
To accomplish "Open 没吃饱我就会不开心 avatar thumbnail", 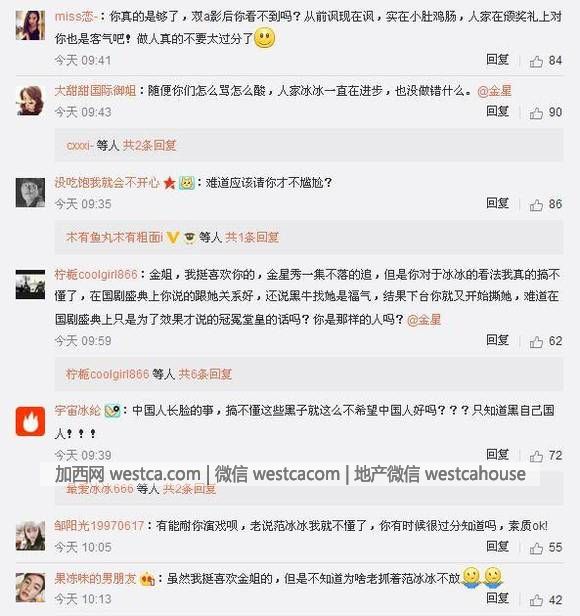I will pyautogui.click(x=30, y=192).
